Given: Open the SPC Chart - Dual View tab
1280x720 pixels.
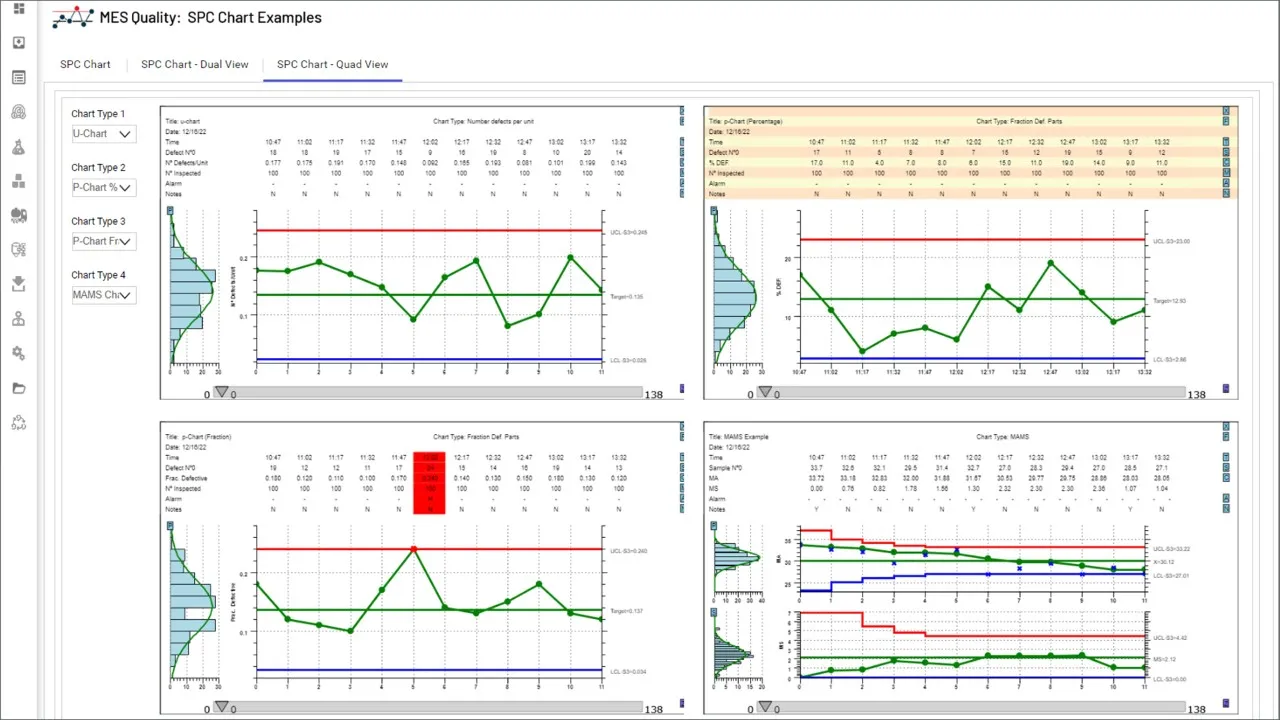Looking at the screenshot, I should click(x=194, y=64).
